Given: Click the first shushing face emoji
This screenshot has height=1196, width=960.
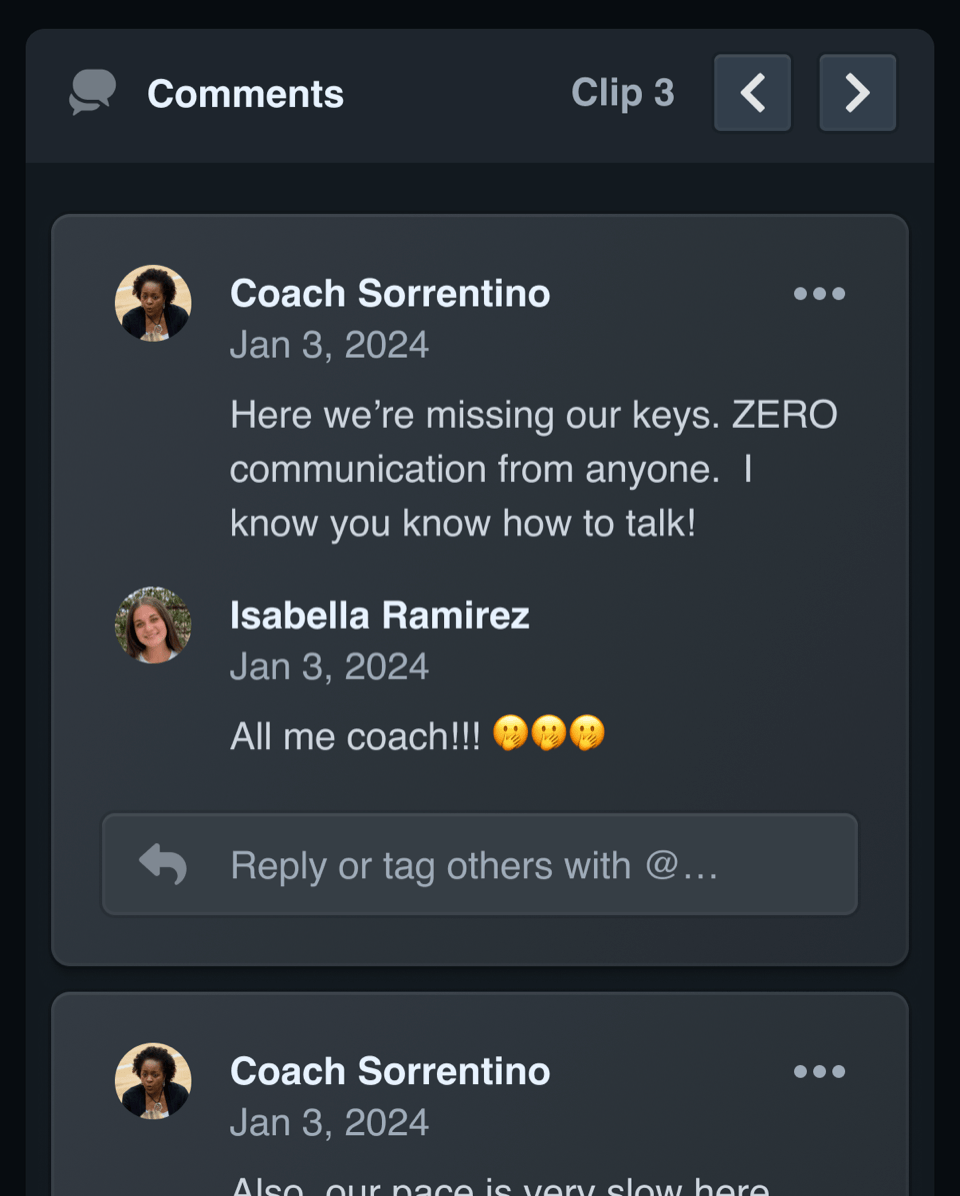Looking at the screenshot, I should [x=510, y=735].
